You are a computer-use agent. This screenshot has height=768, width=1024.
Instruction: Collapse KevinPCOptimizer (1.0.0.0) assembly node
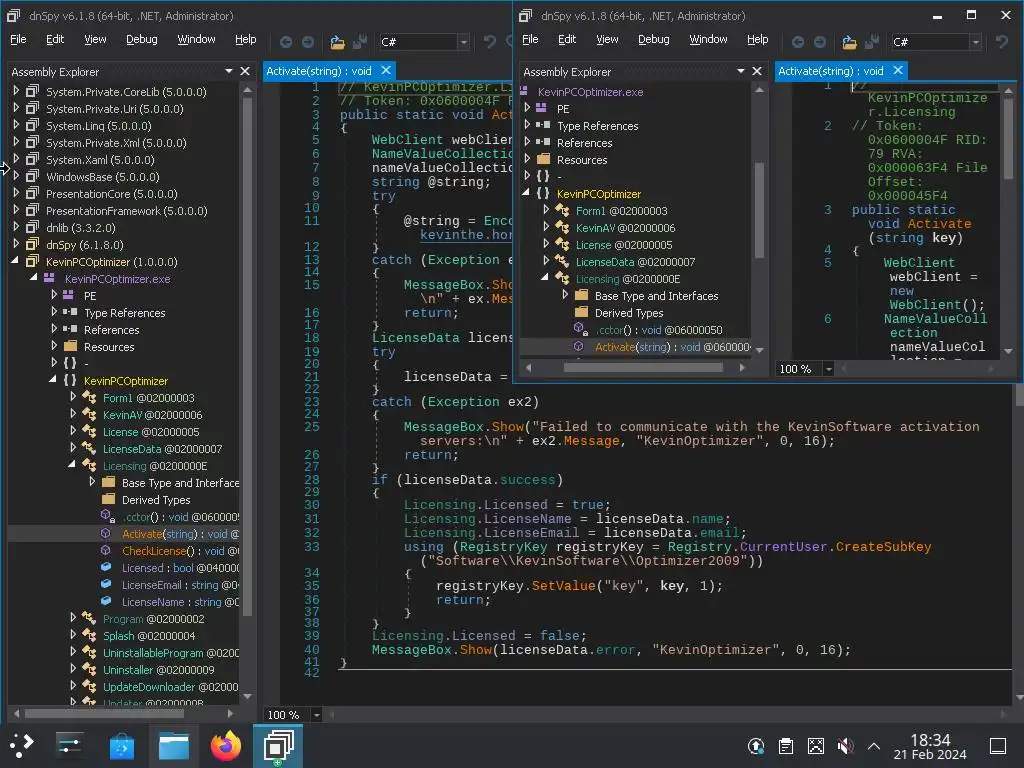(15, 261)
